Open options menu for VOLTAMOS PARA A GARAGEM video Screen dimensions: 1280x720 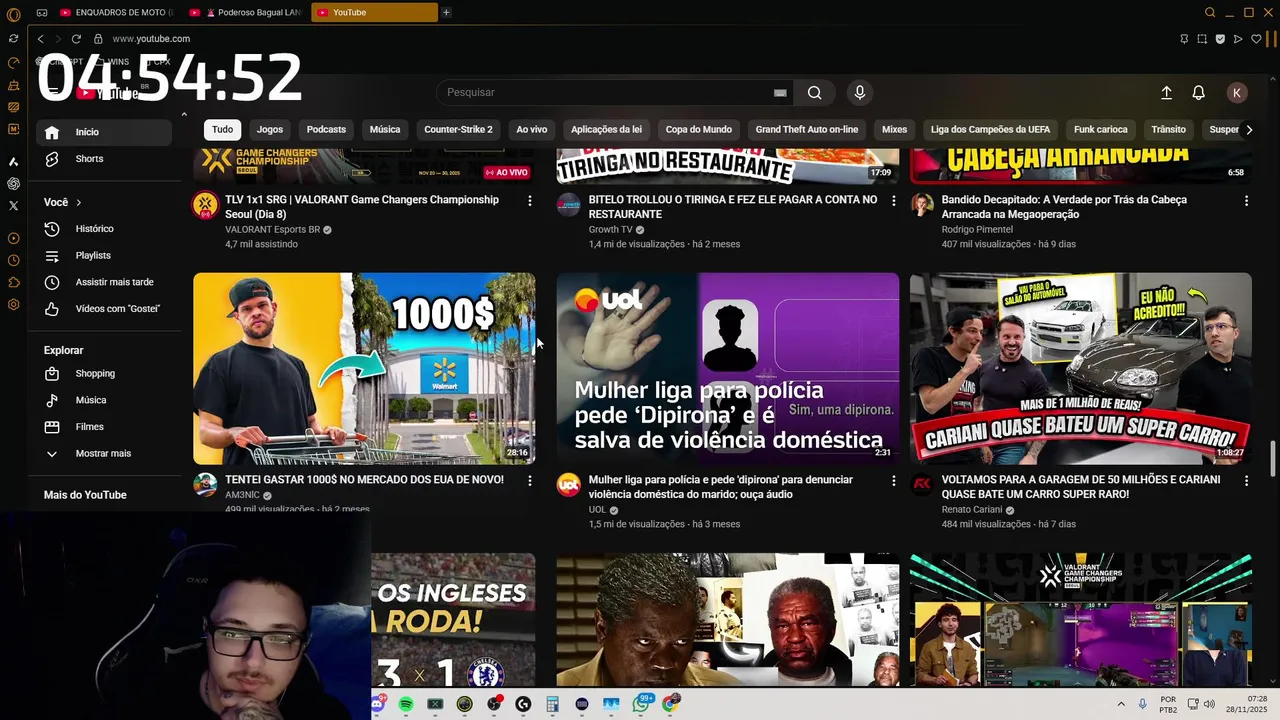(x=1246, y=481)
